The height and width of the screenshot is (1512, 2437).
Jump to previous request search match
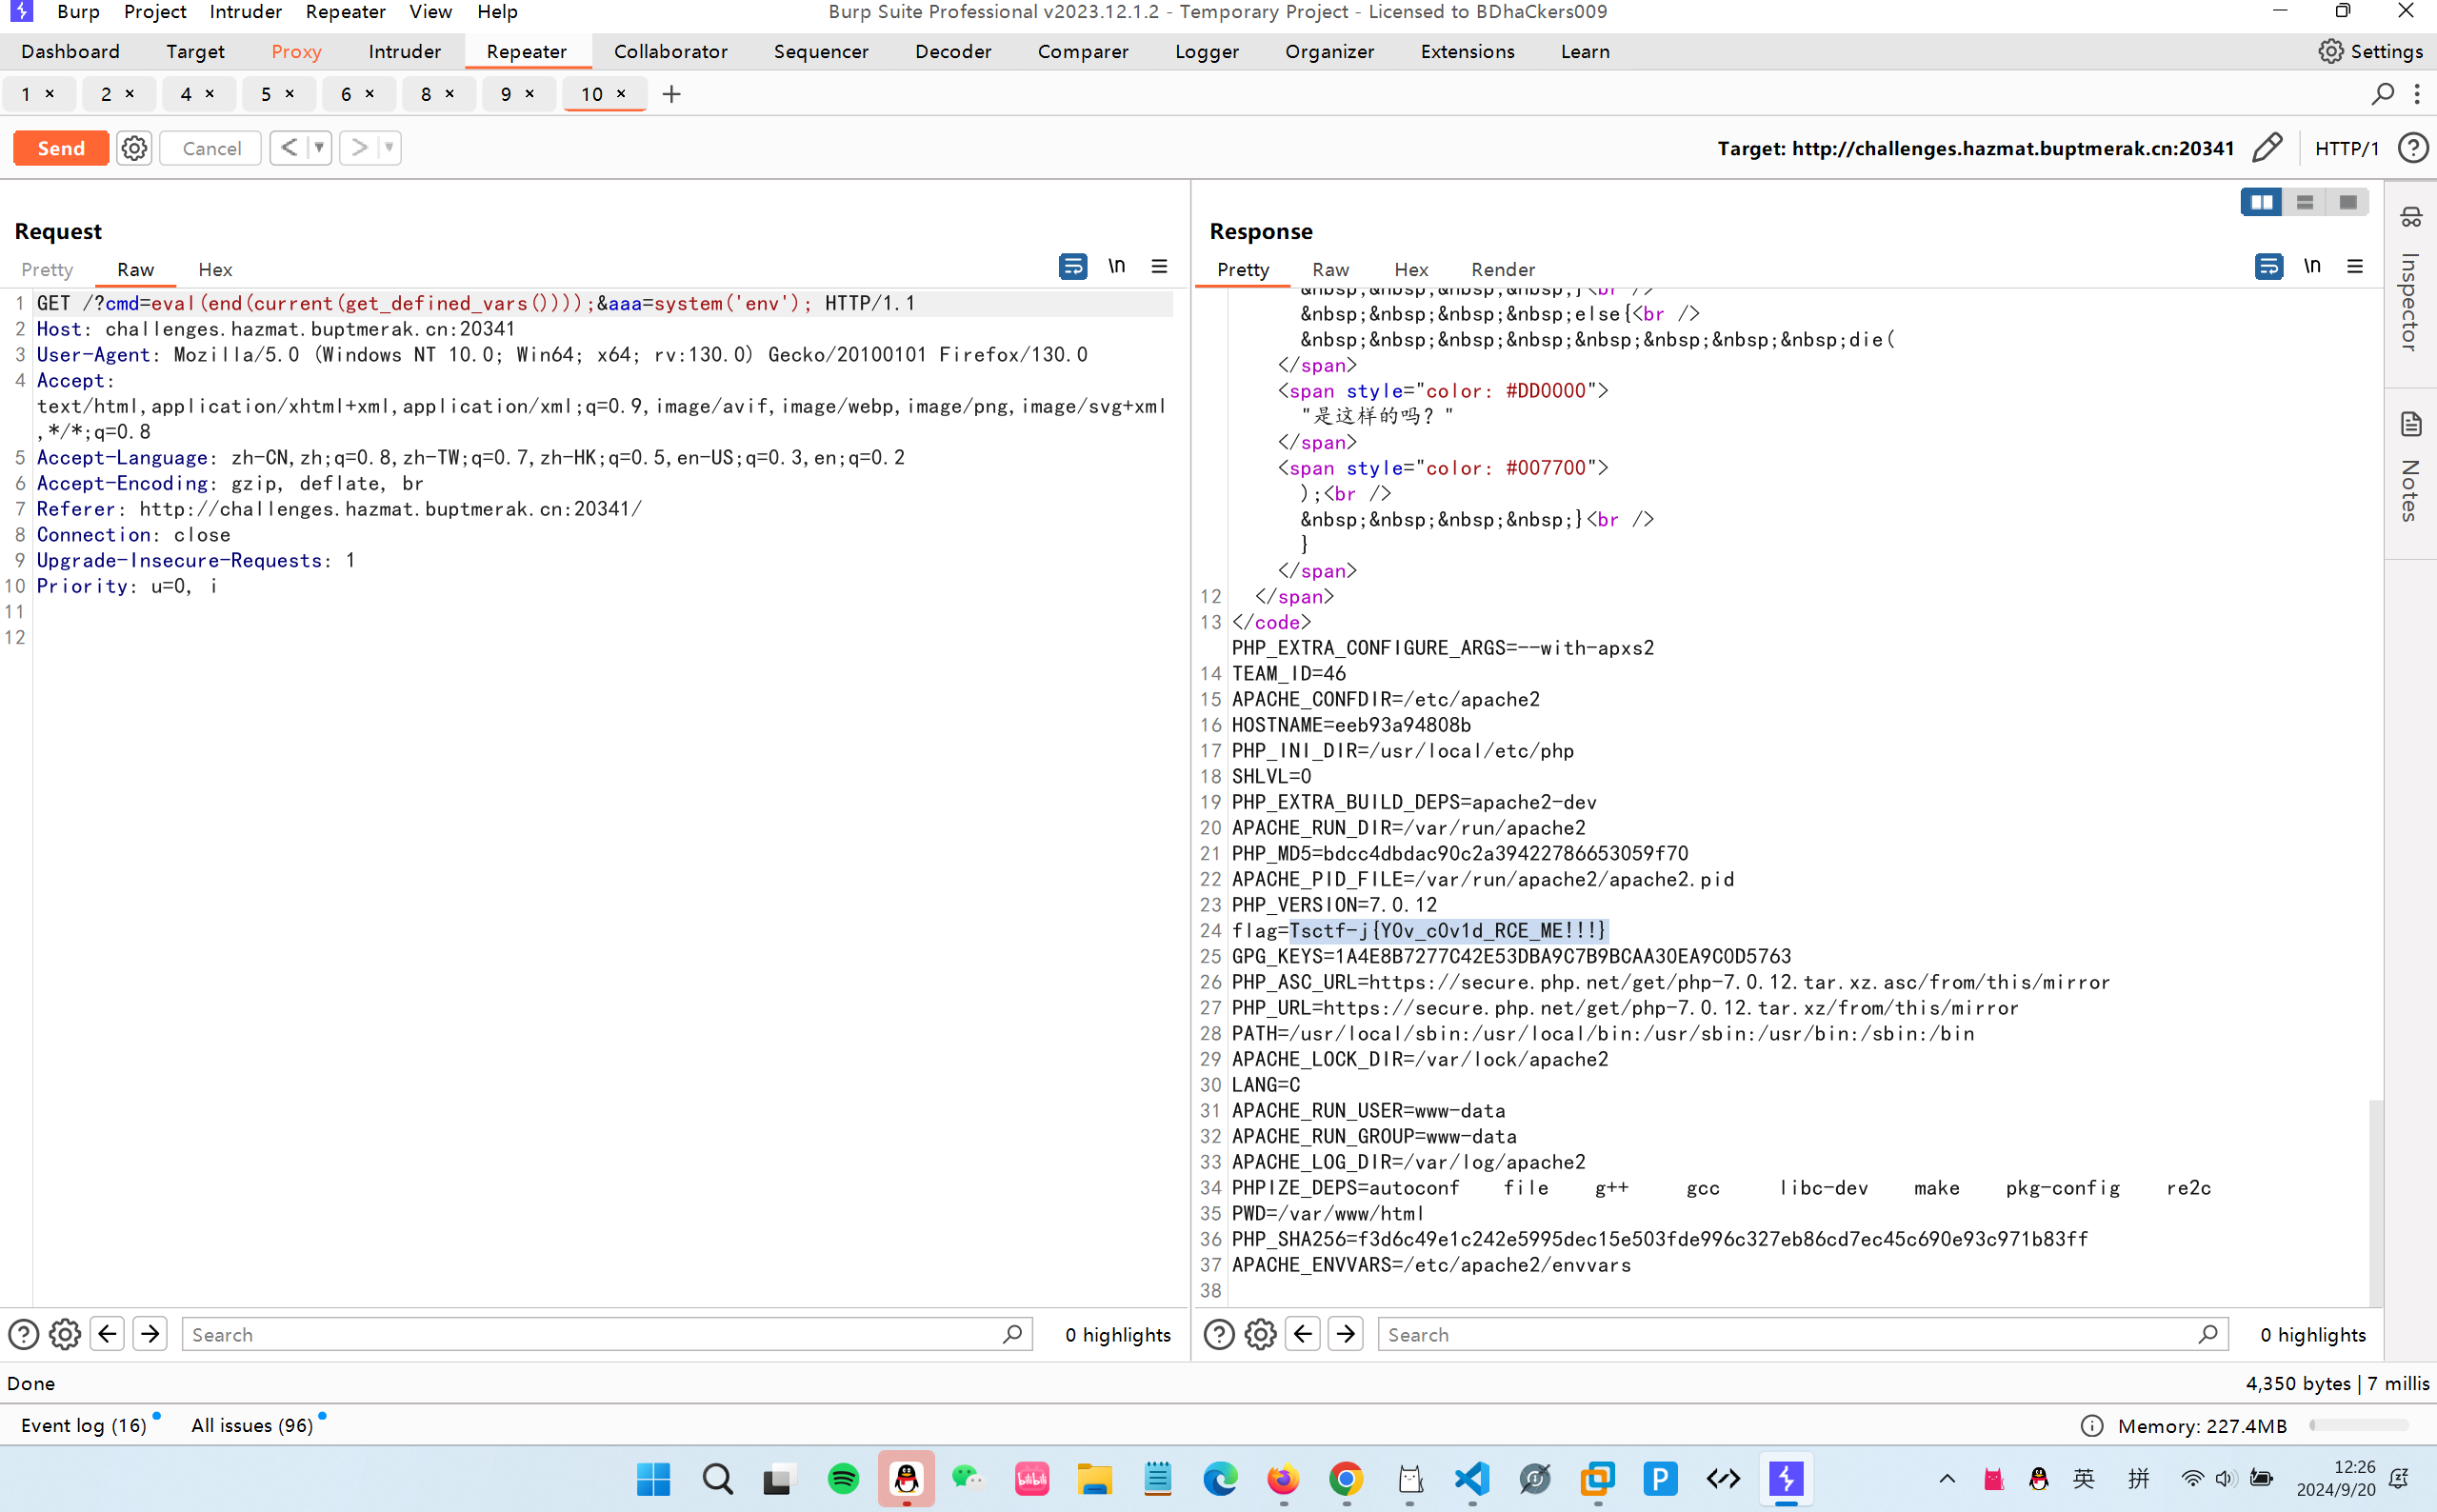[x=107, y=1334]
